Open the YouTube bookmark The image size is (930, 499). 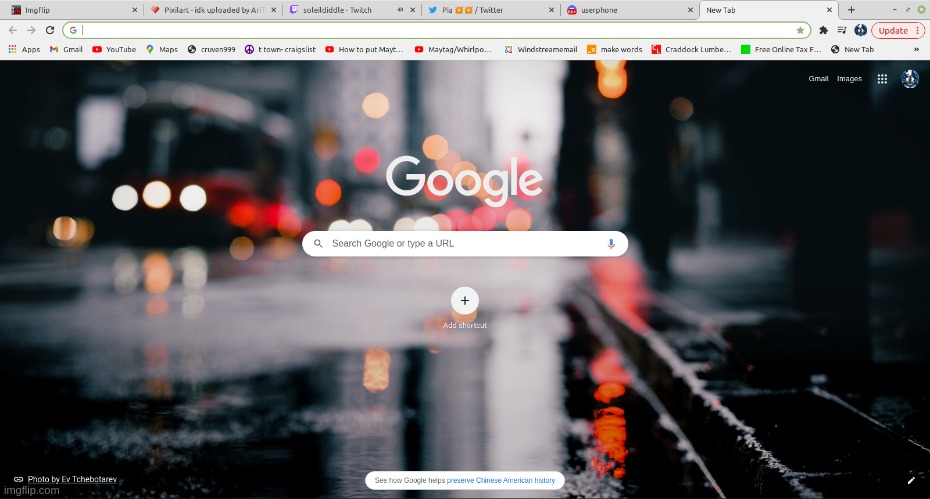(114, 49)
